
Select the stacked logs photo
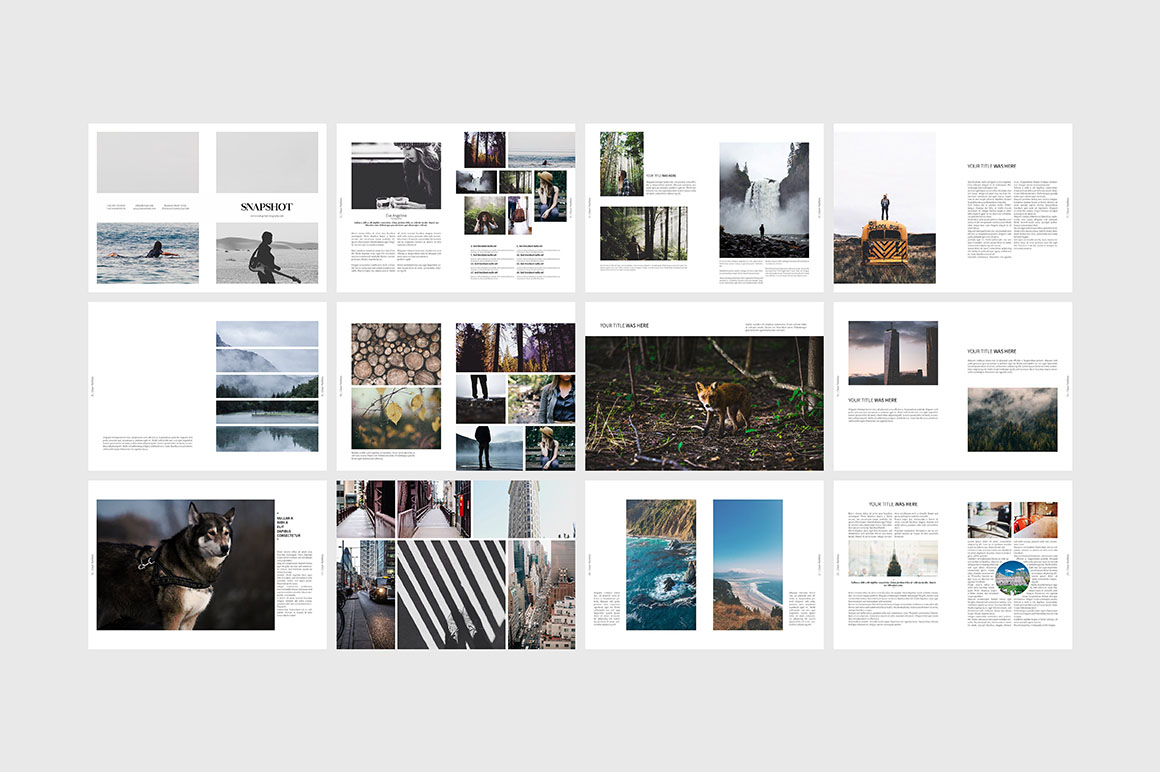(396, 352)
